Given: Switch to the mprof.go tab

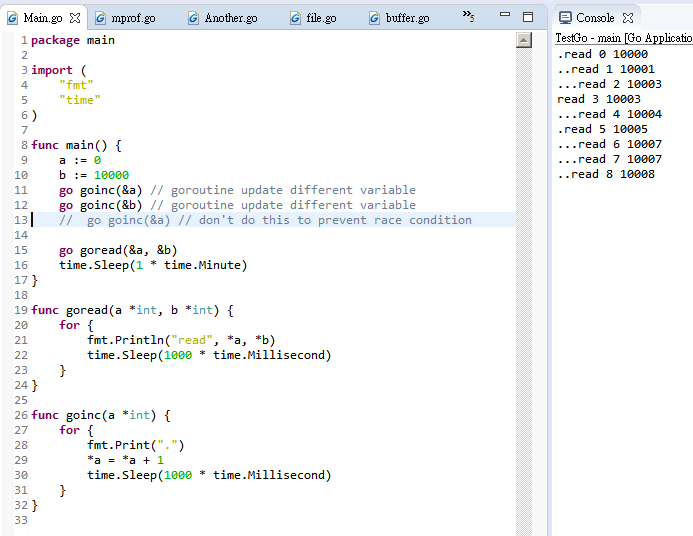Looking at the screenshot, I should tap(132, 18).
